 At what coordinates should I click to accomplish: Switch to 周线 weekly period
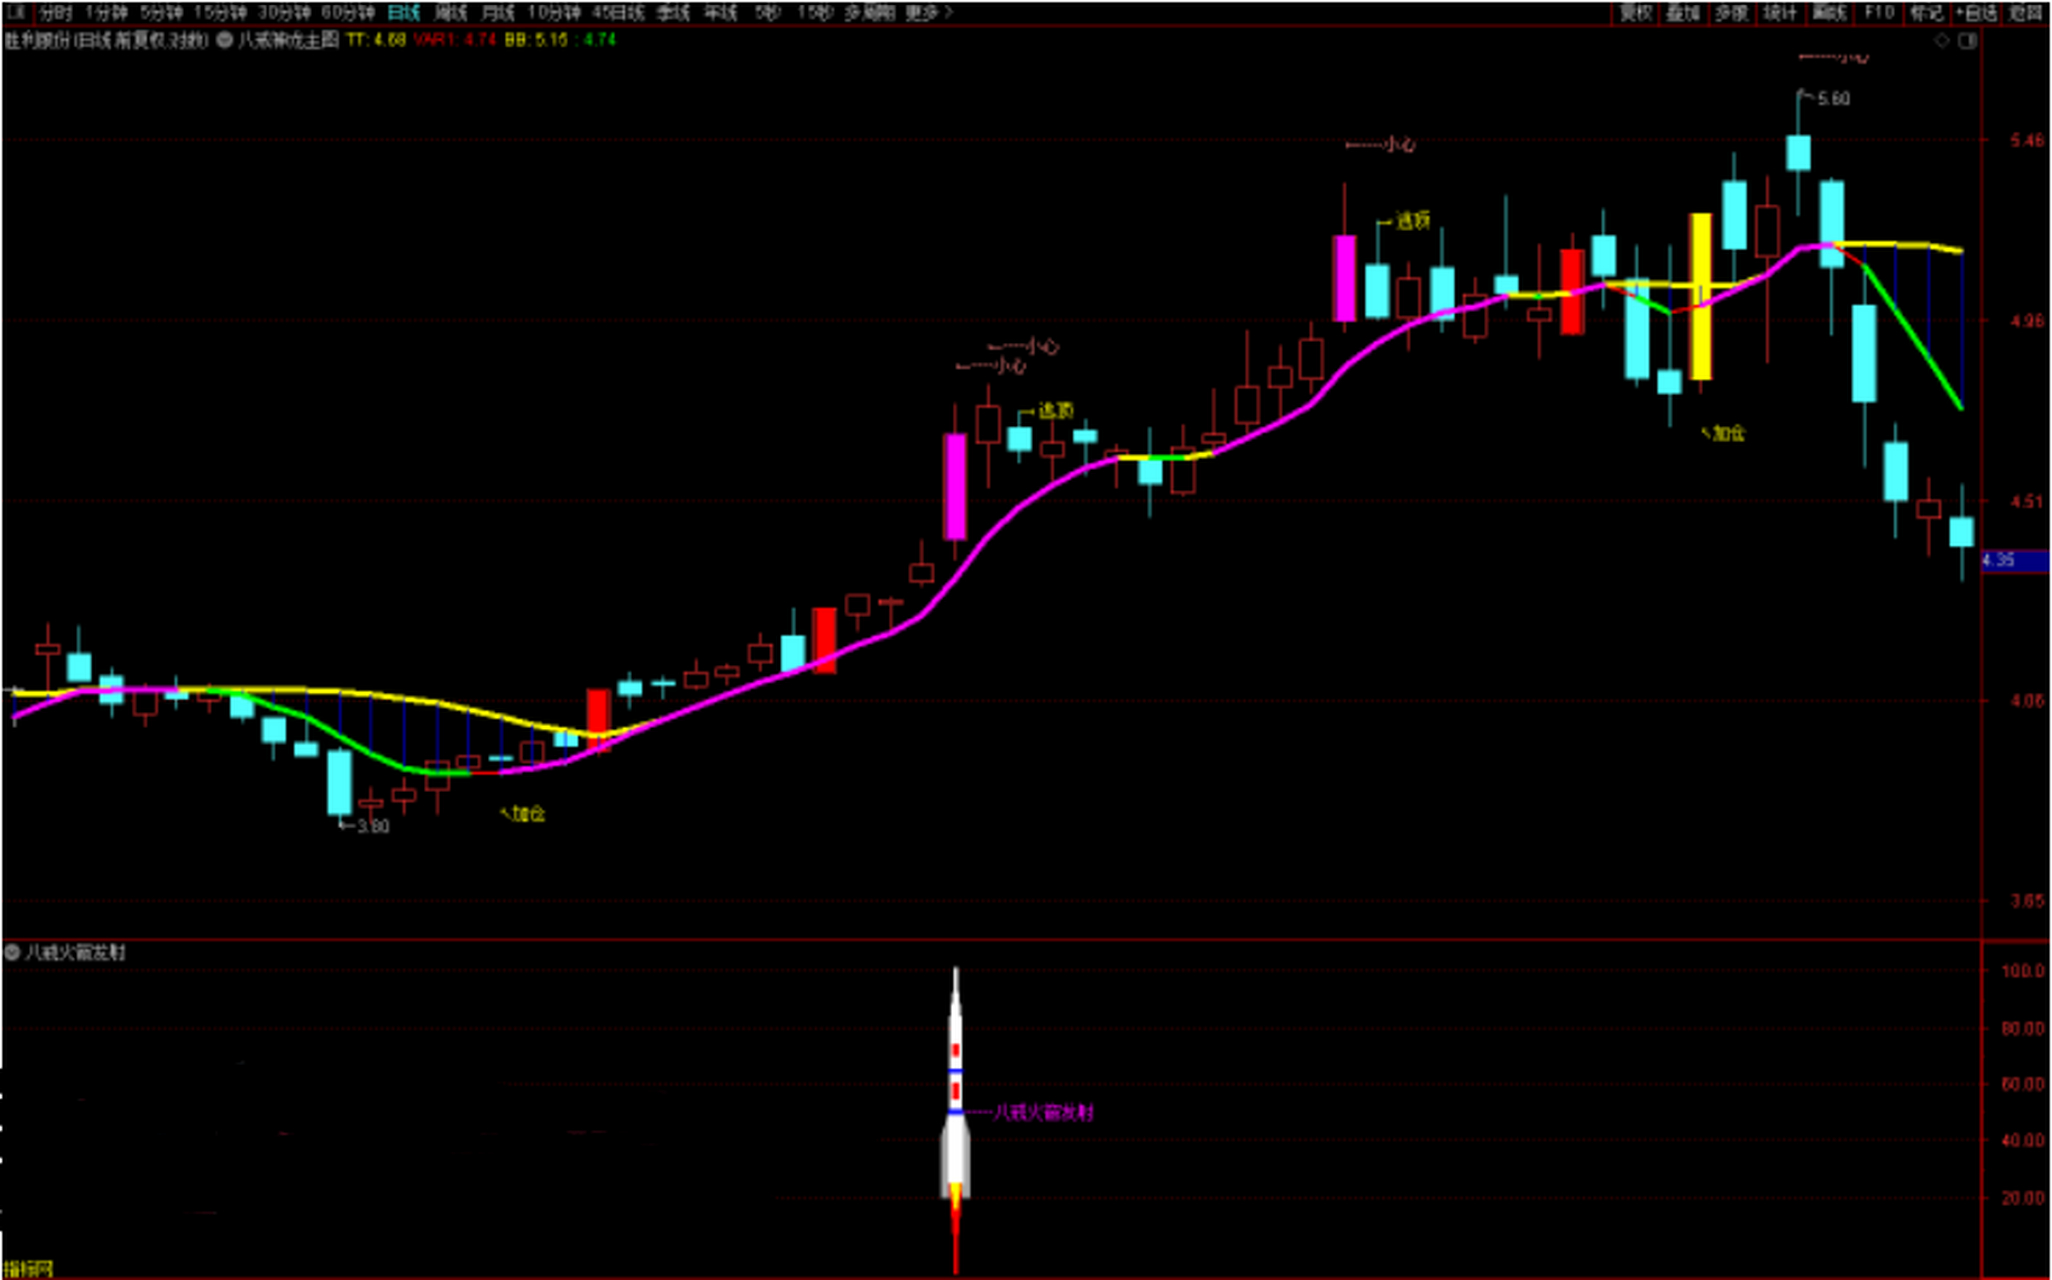click(x=450, y=13)
